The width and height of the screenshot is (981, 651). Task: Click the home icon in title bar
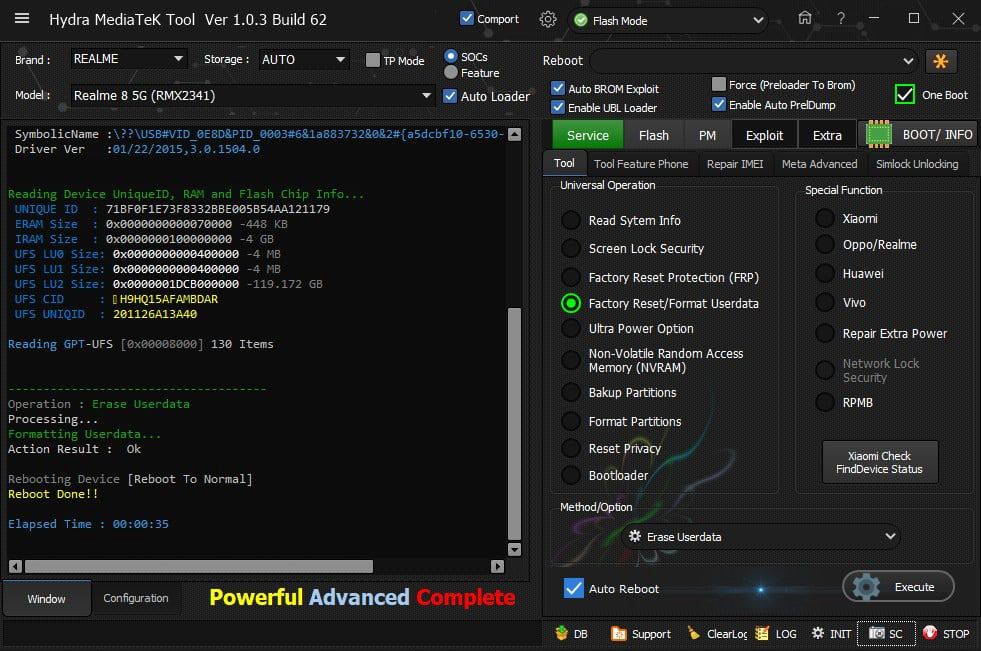tap(805, 19)
